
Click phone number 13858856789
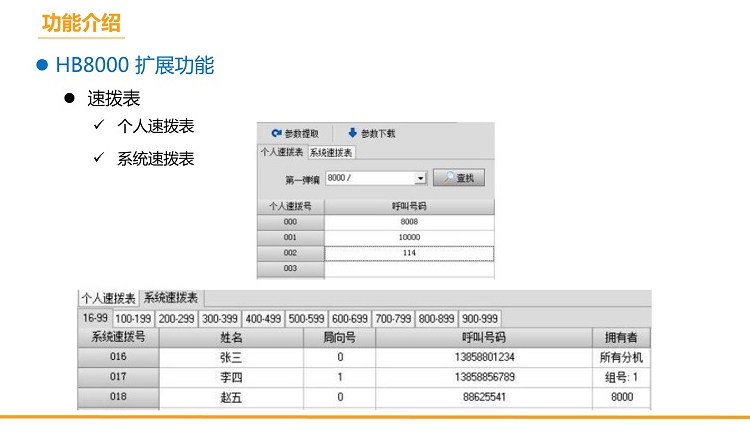coord(484,377)
